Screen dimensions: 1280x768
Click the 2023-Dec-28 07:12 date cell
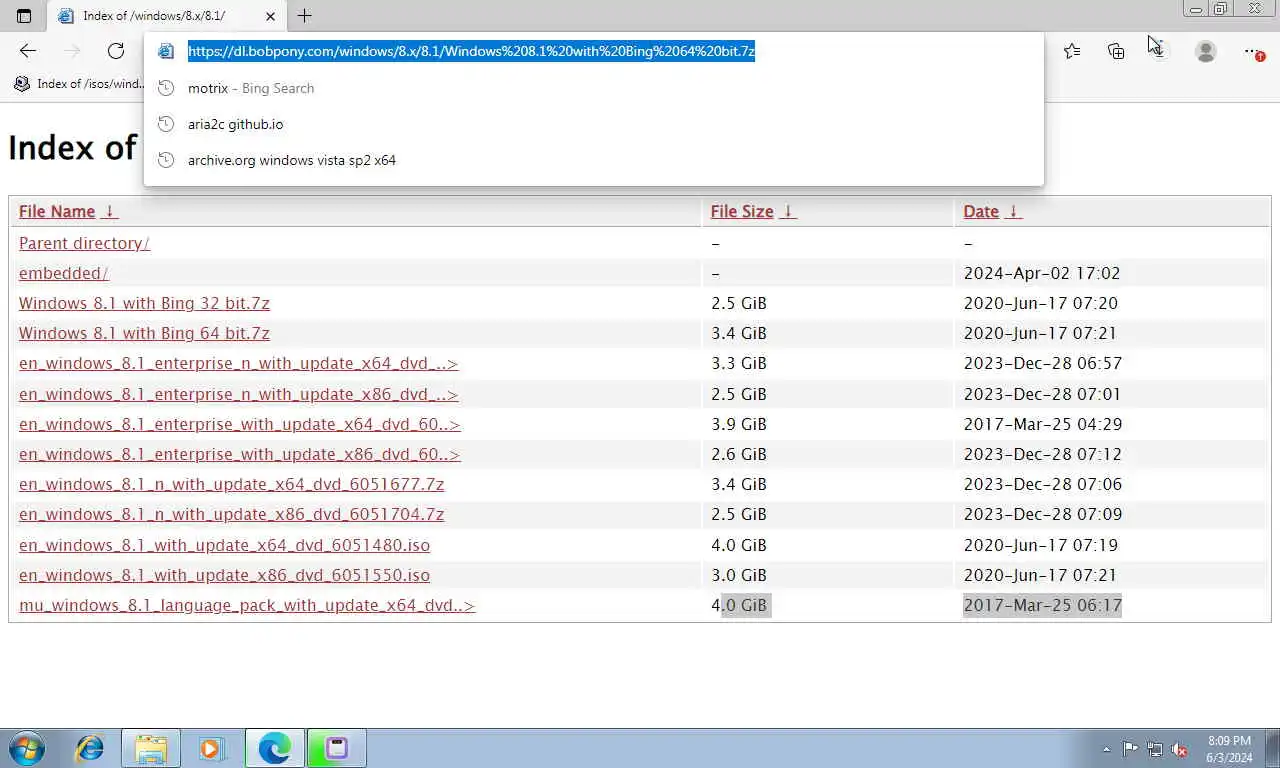[1043, 454]
